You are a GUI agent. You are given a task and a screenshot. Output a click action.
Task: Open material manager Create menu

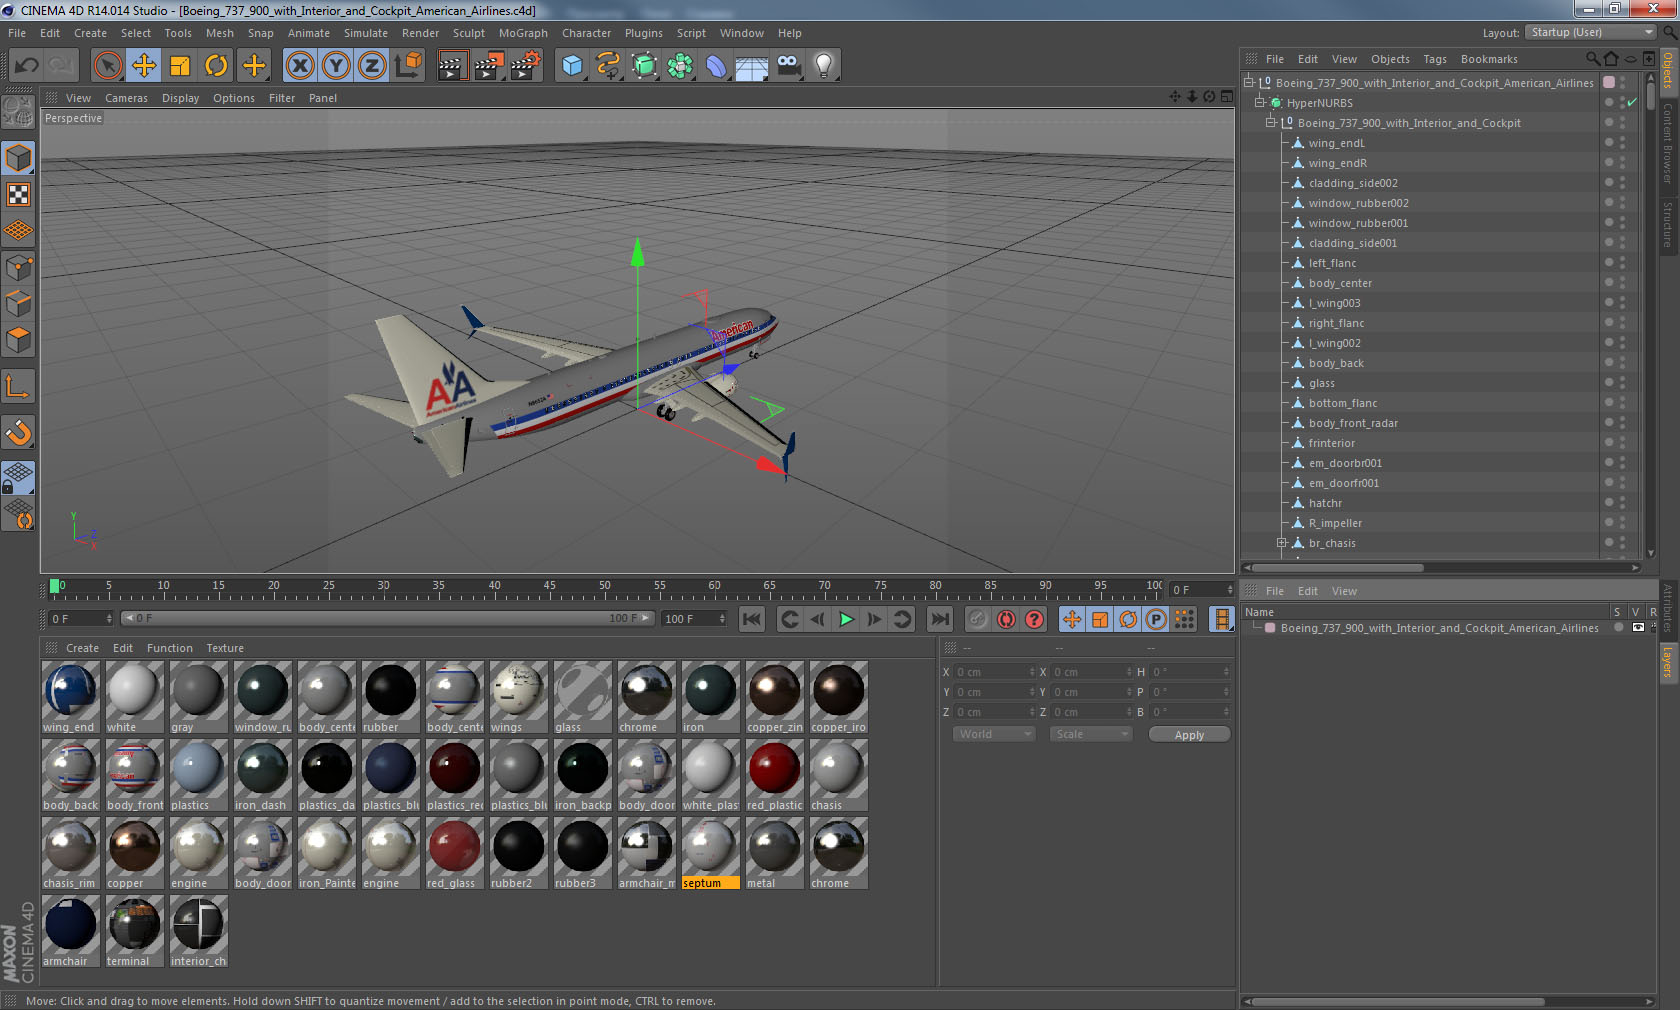click(x=82, y=648)
